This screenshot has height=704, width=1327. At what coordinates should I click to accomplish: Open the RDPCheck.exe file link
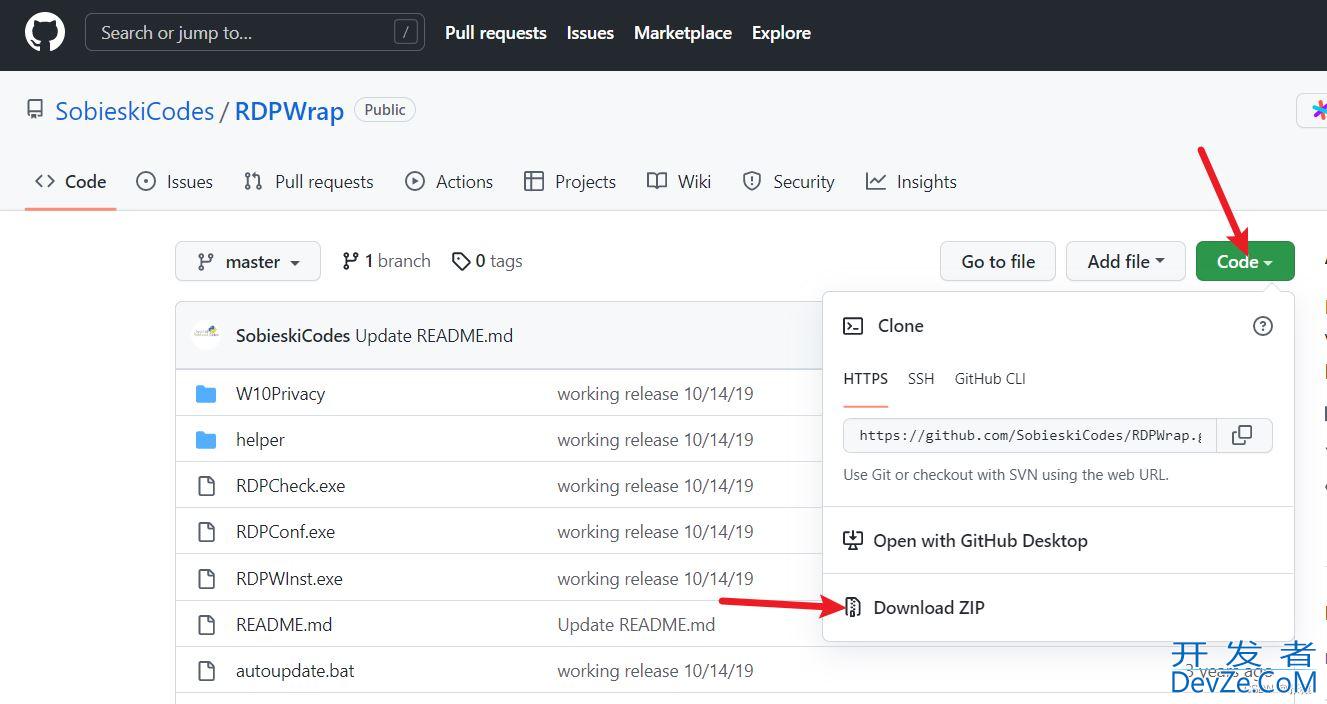coord(290,486)
